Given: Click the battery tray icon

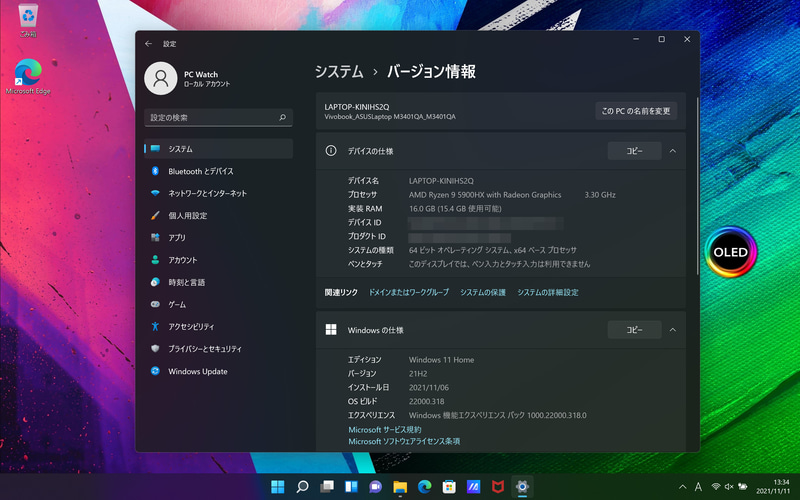Looking at the screenshot, I should coord(743,487).
